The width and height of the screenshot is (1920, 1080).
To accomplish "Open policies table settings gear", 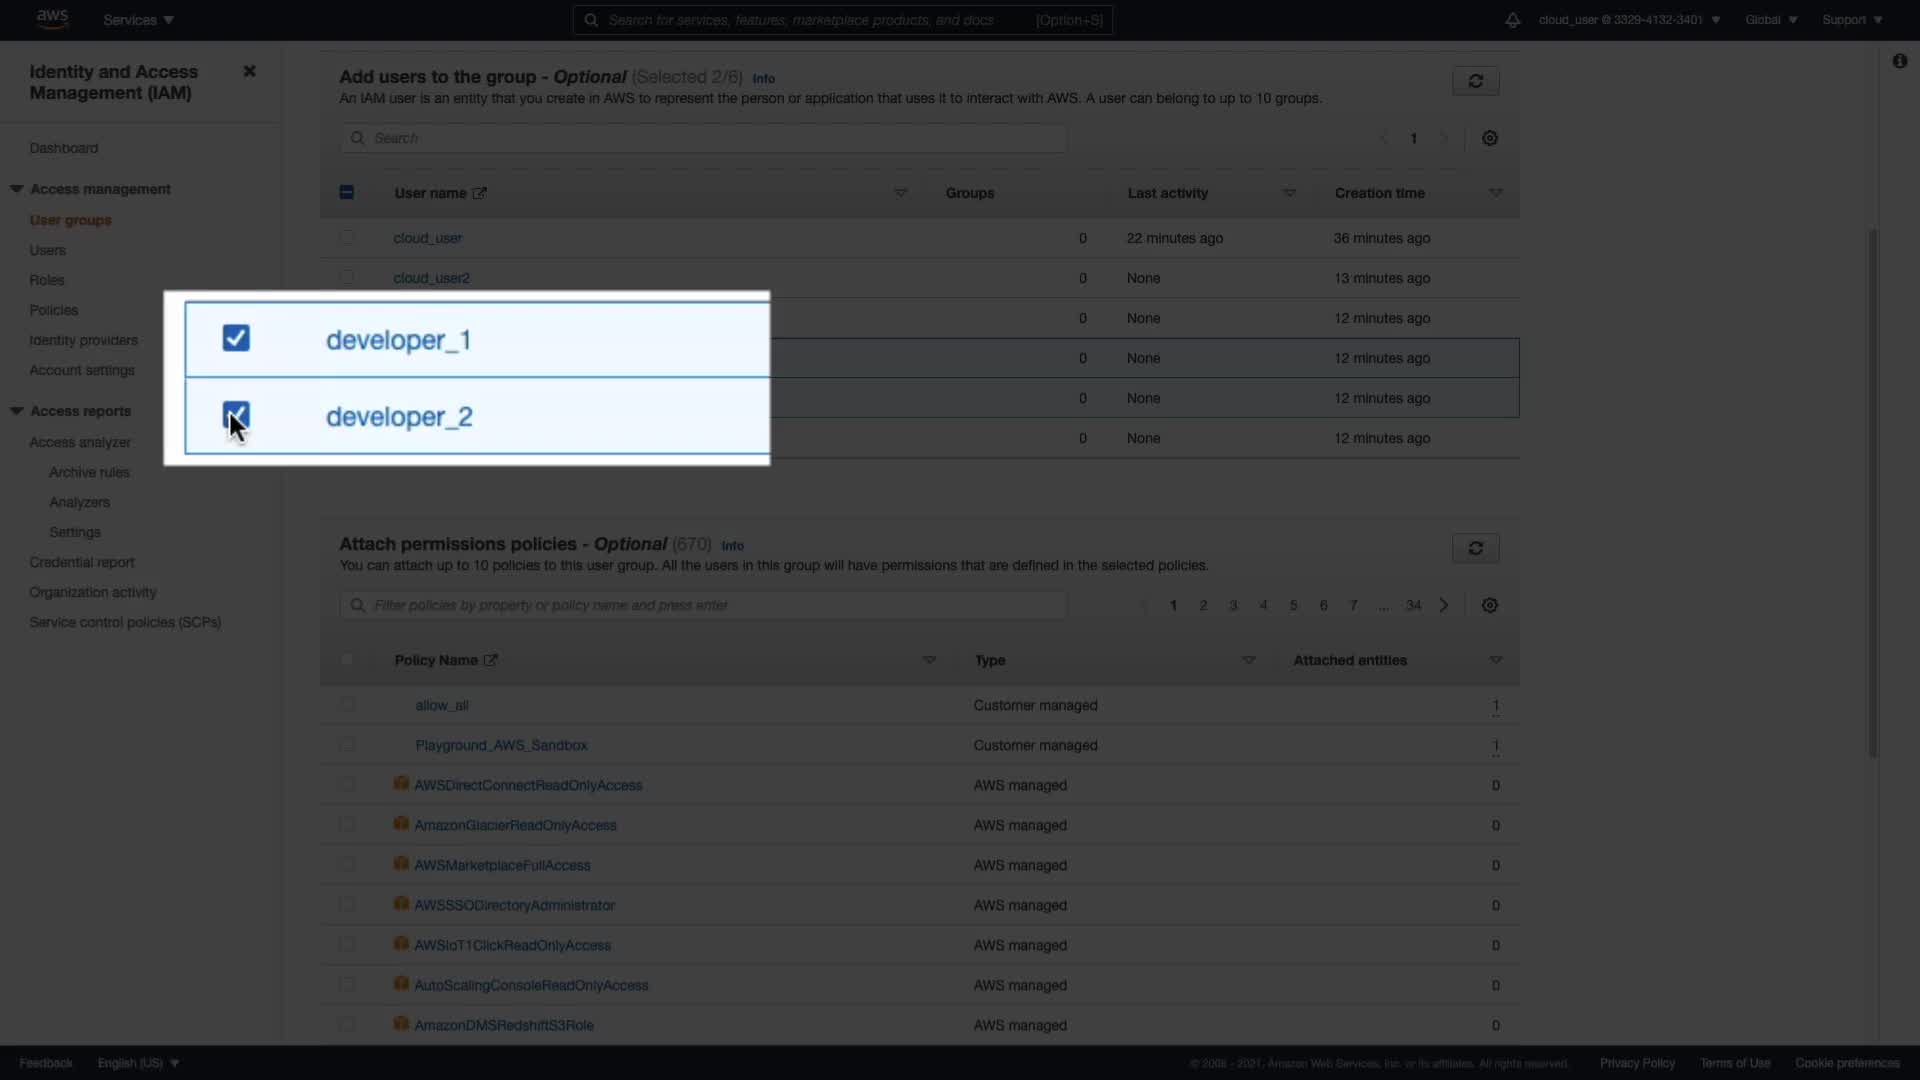I will 1490,605.
